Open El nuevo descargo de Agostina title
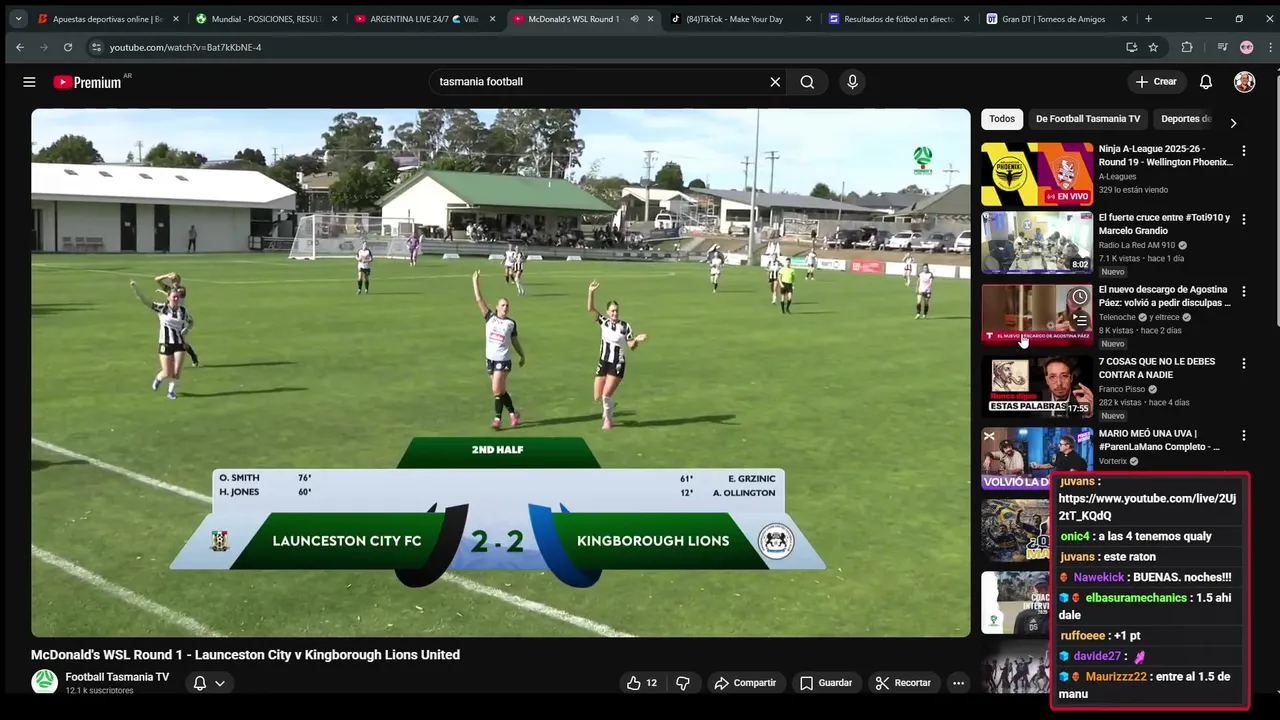The height and width of the screenshot is (720, 1280). (x=1163, y=296)
